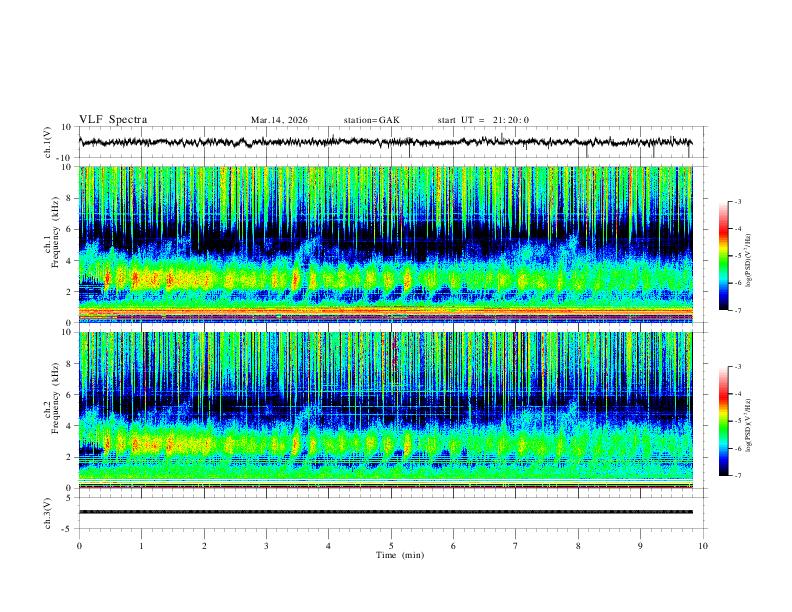Click the "VLF Spectra" title

pyautogui.click(x=113, y=120)
